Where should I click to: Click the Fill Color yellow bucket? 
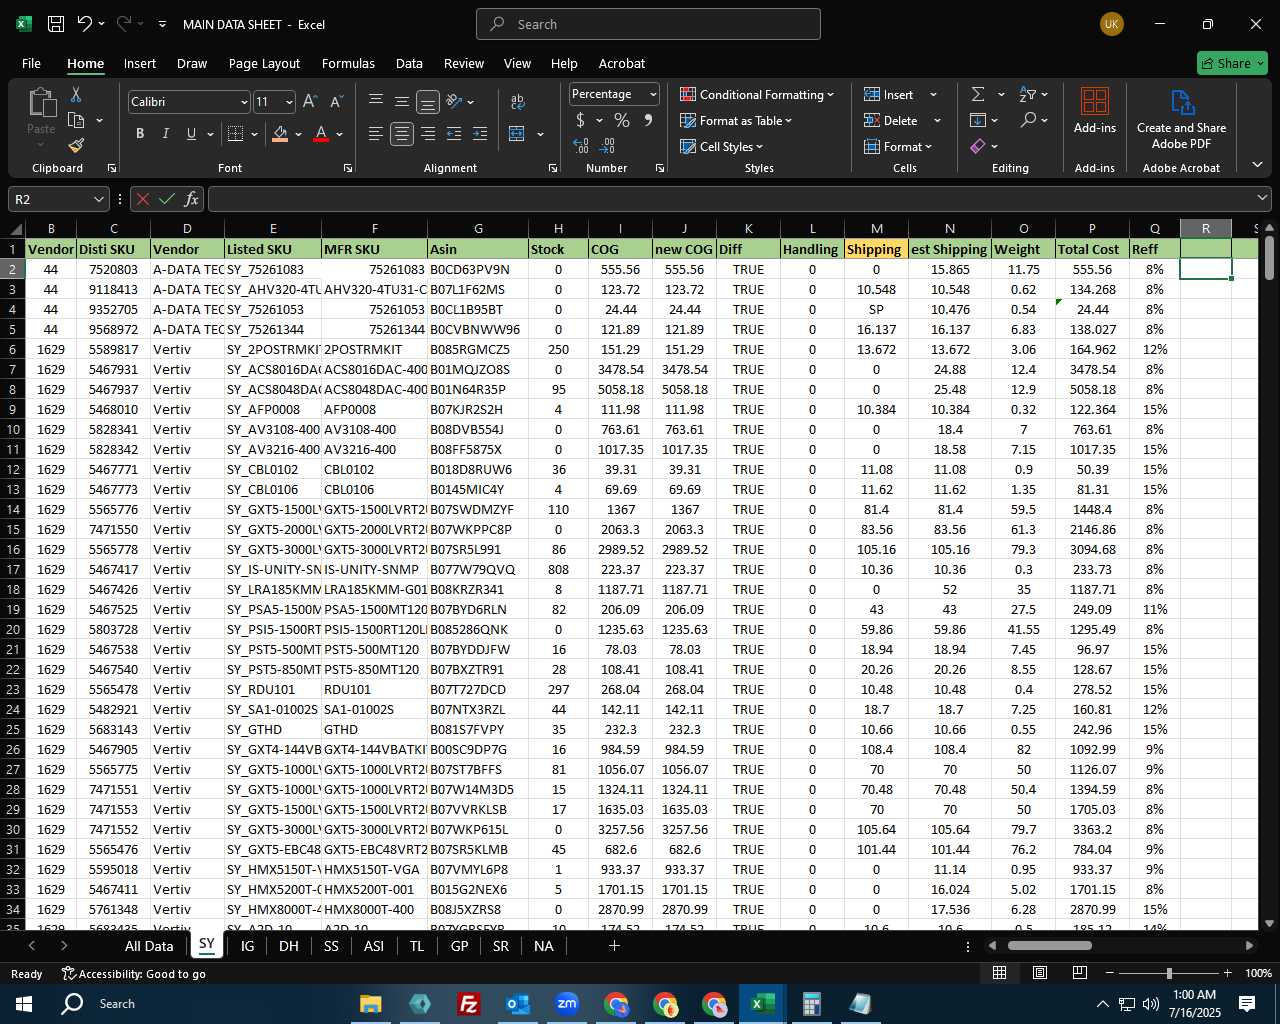point(280,134)
